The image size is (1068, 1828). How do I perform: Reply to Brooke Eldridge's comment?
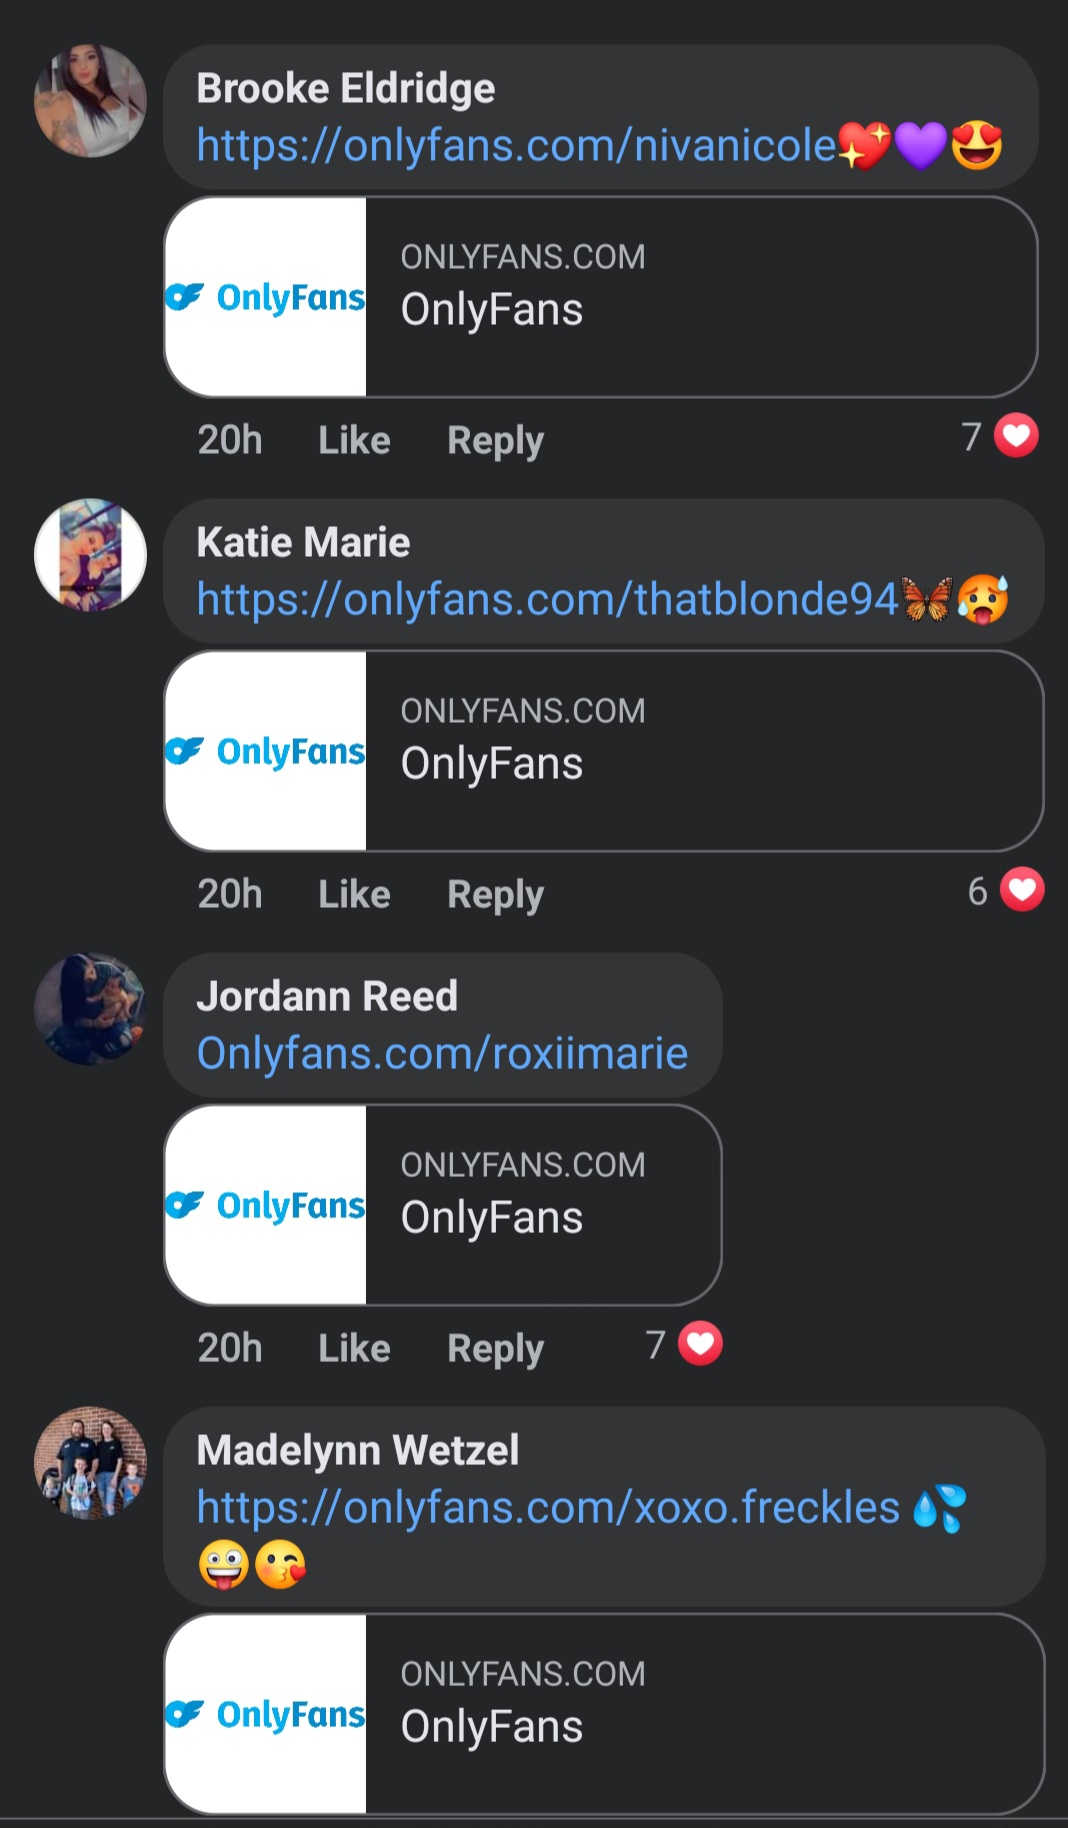tap(495, 440)
